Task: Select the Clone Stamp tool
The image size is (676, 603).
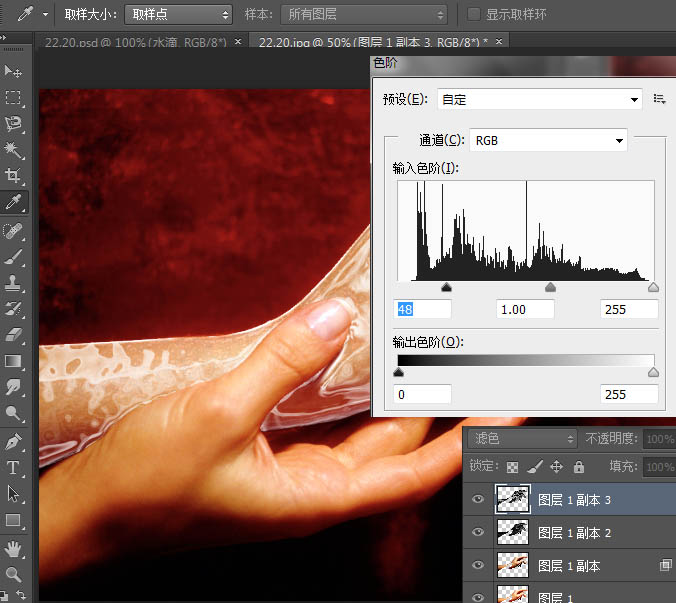Action: tap(13, 283)
